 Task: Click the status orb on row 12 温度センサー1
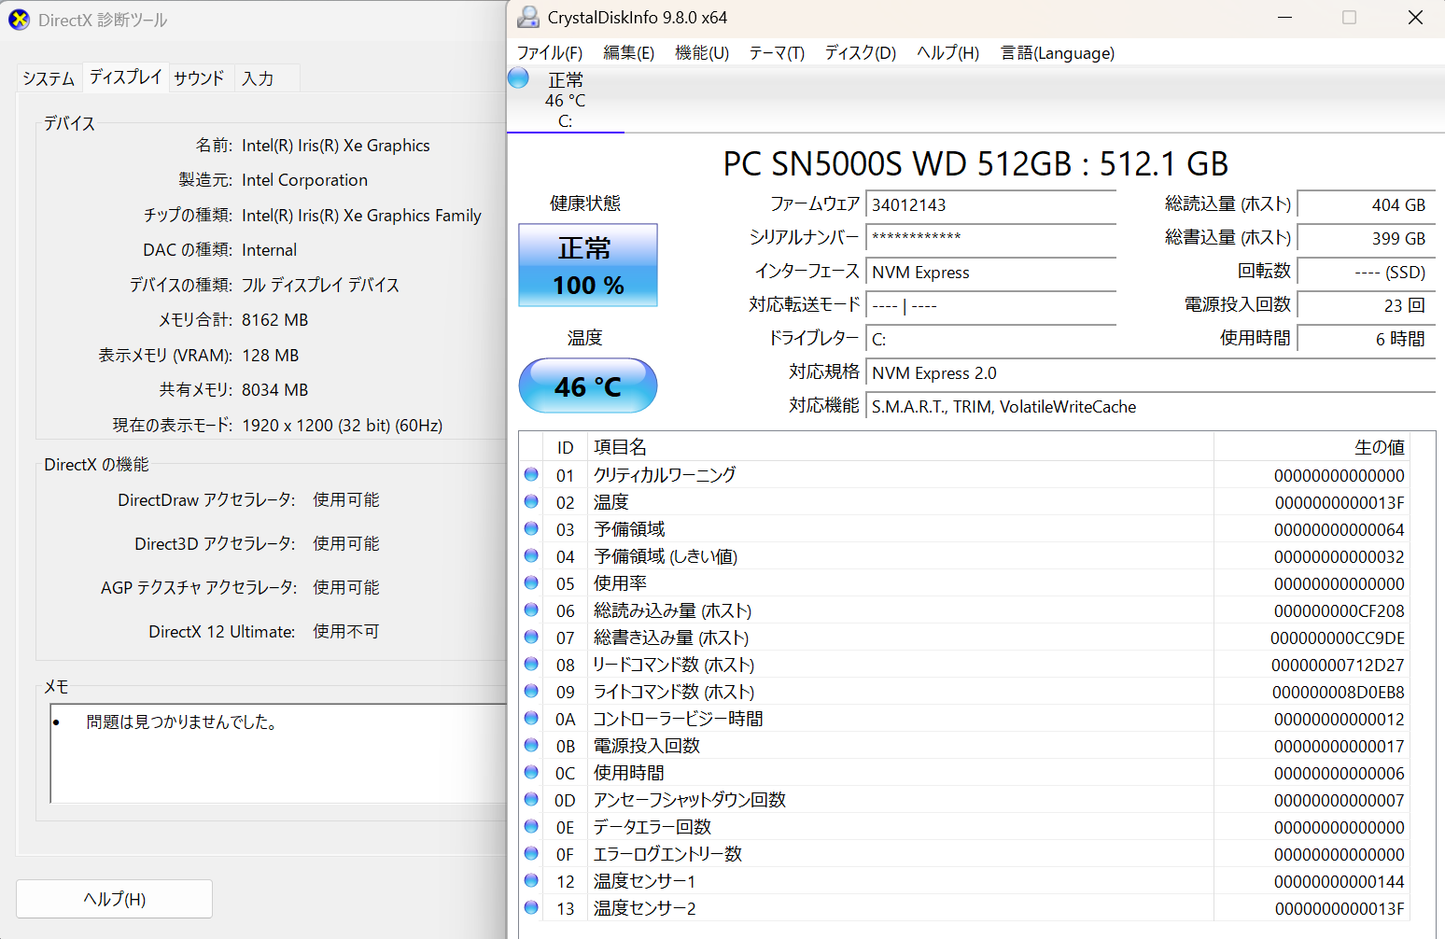531,879
